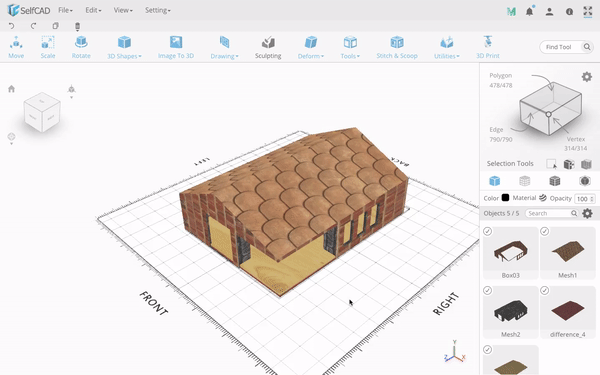
Task: Open Image To 3D tool
Action: (176, 47)
